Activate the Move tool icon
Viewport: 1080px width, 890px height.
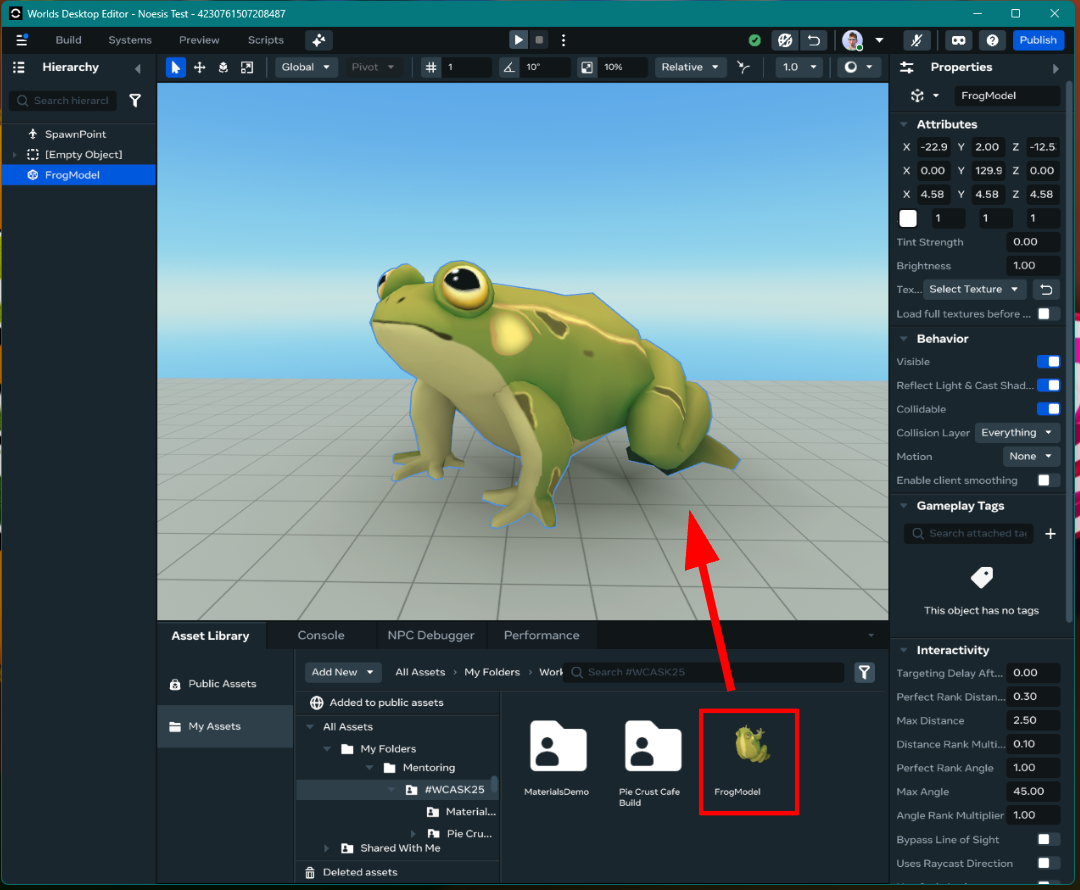pyautogui.click(x=200, y=67)
